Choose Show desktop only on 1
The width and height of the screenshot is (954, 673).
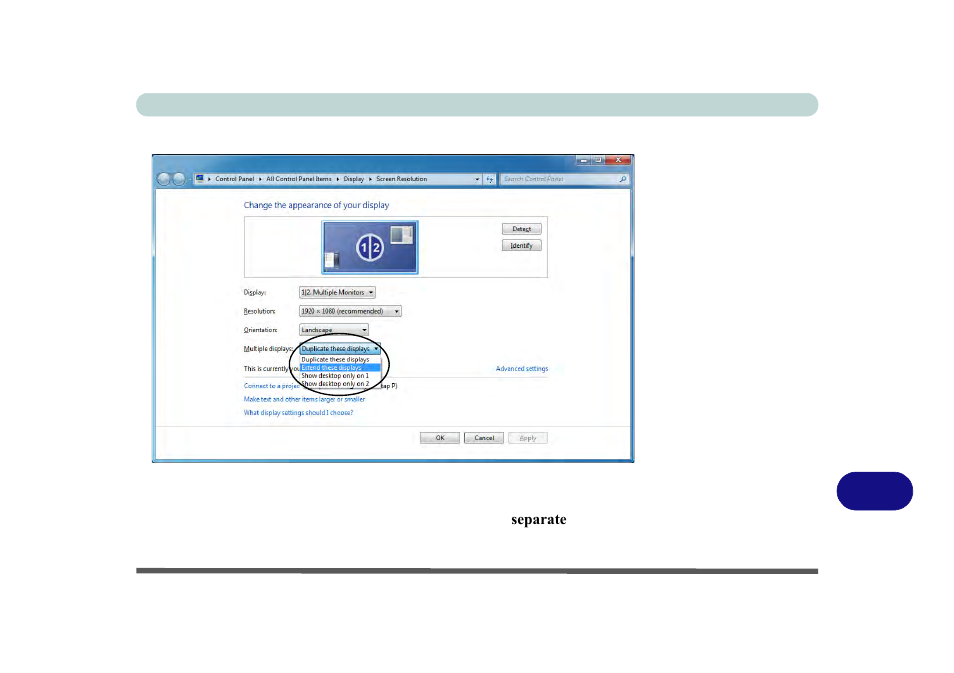click(x=340, y=375)
